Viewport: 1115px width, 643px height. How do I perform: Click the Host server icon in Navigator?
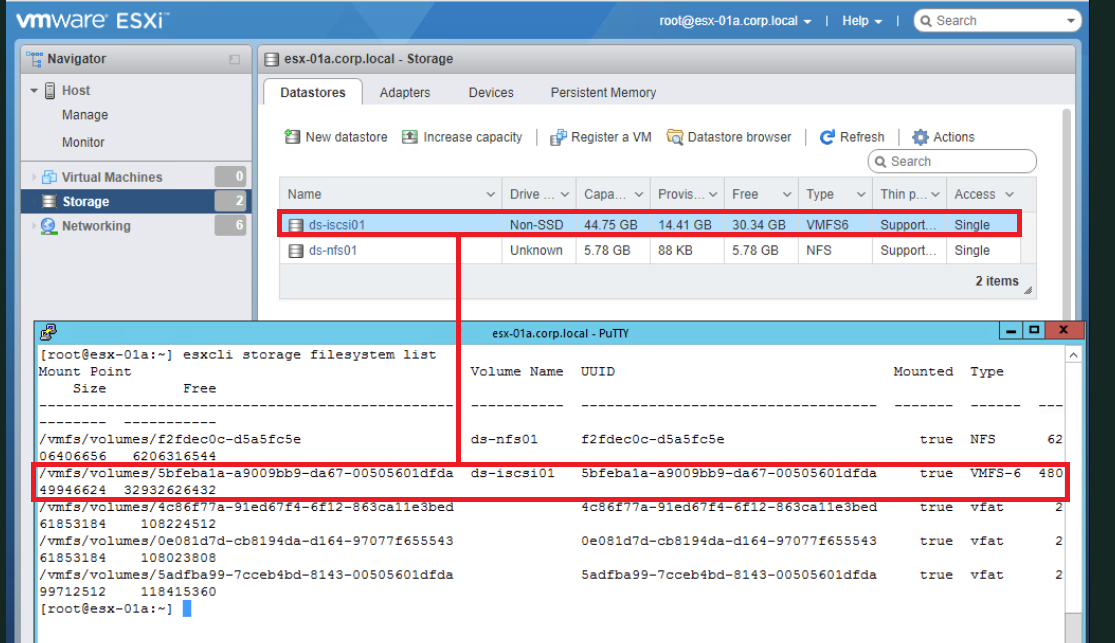coord(50,90)
